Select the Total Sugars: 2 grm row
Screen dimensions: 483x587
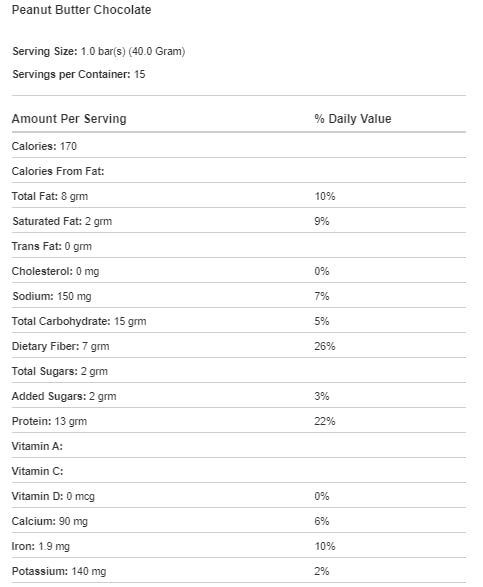click(239, 371)
